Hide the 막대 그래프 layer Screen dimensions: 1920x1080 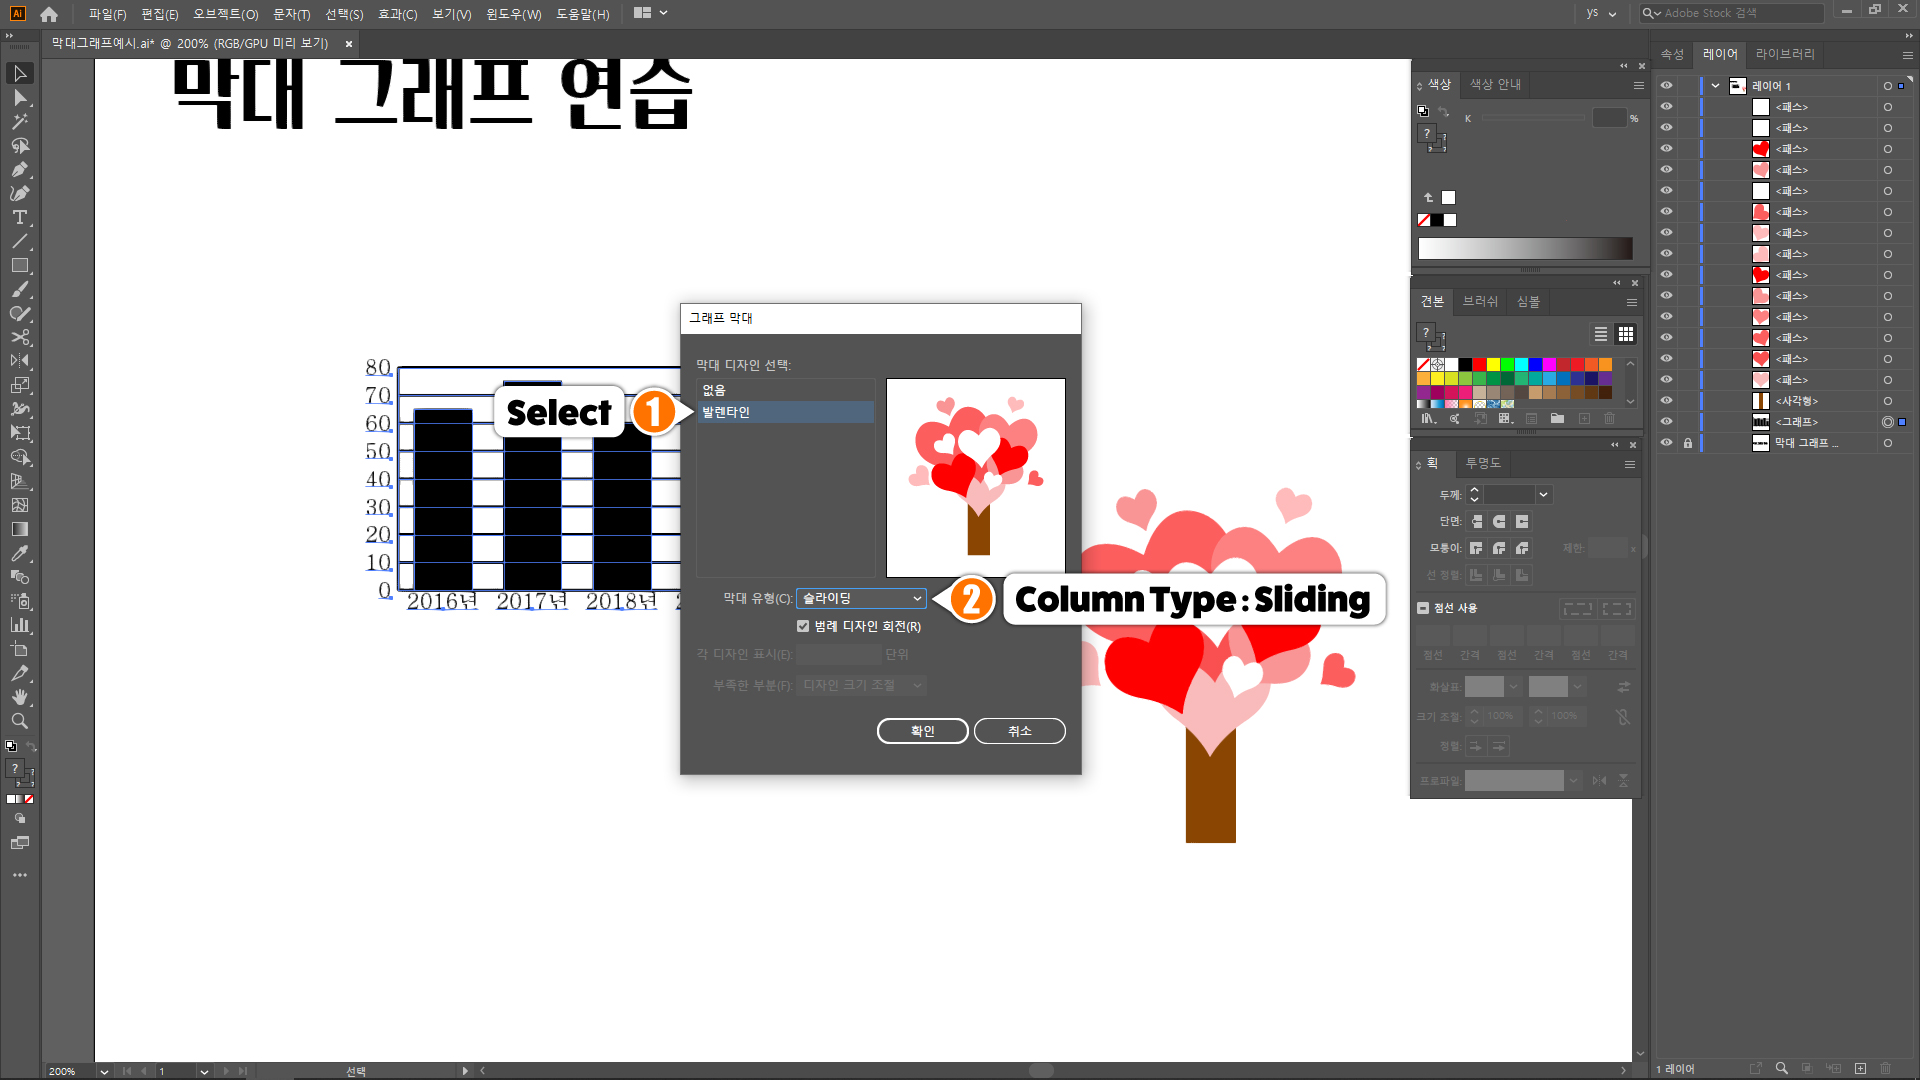tap(1666, 442)
